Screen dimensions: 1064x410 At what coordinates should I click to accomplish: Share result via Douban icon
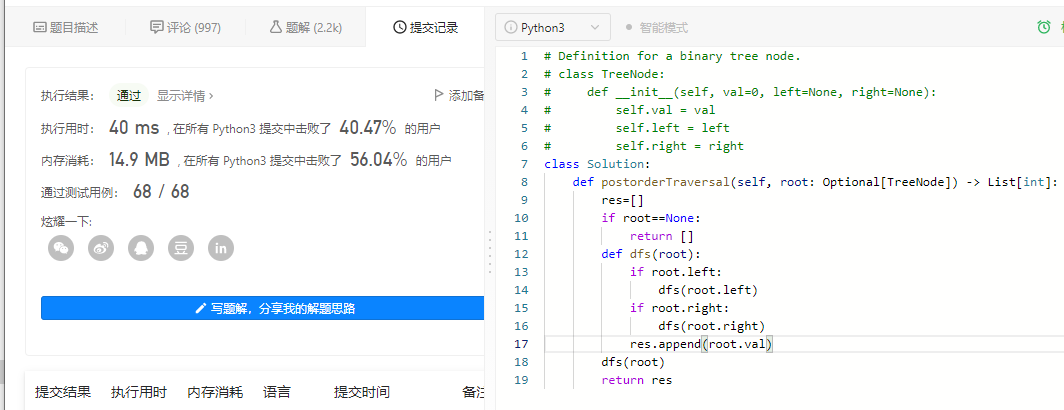click(181, 248)
